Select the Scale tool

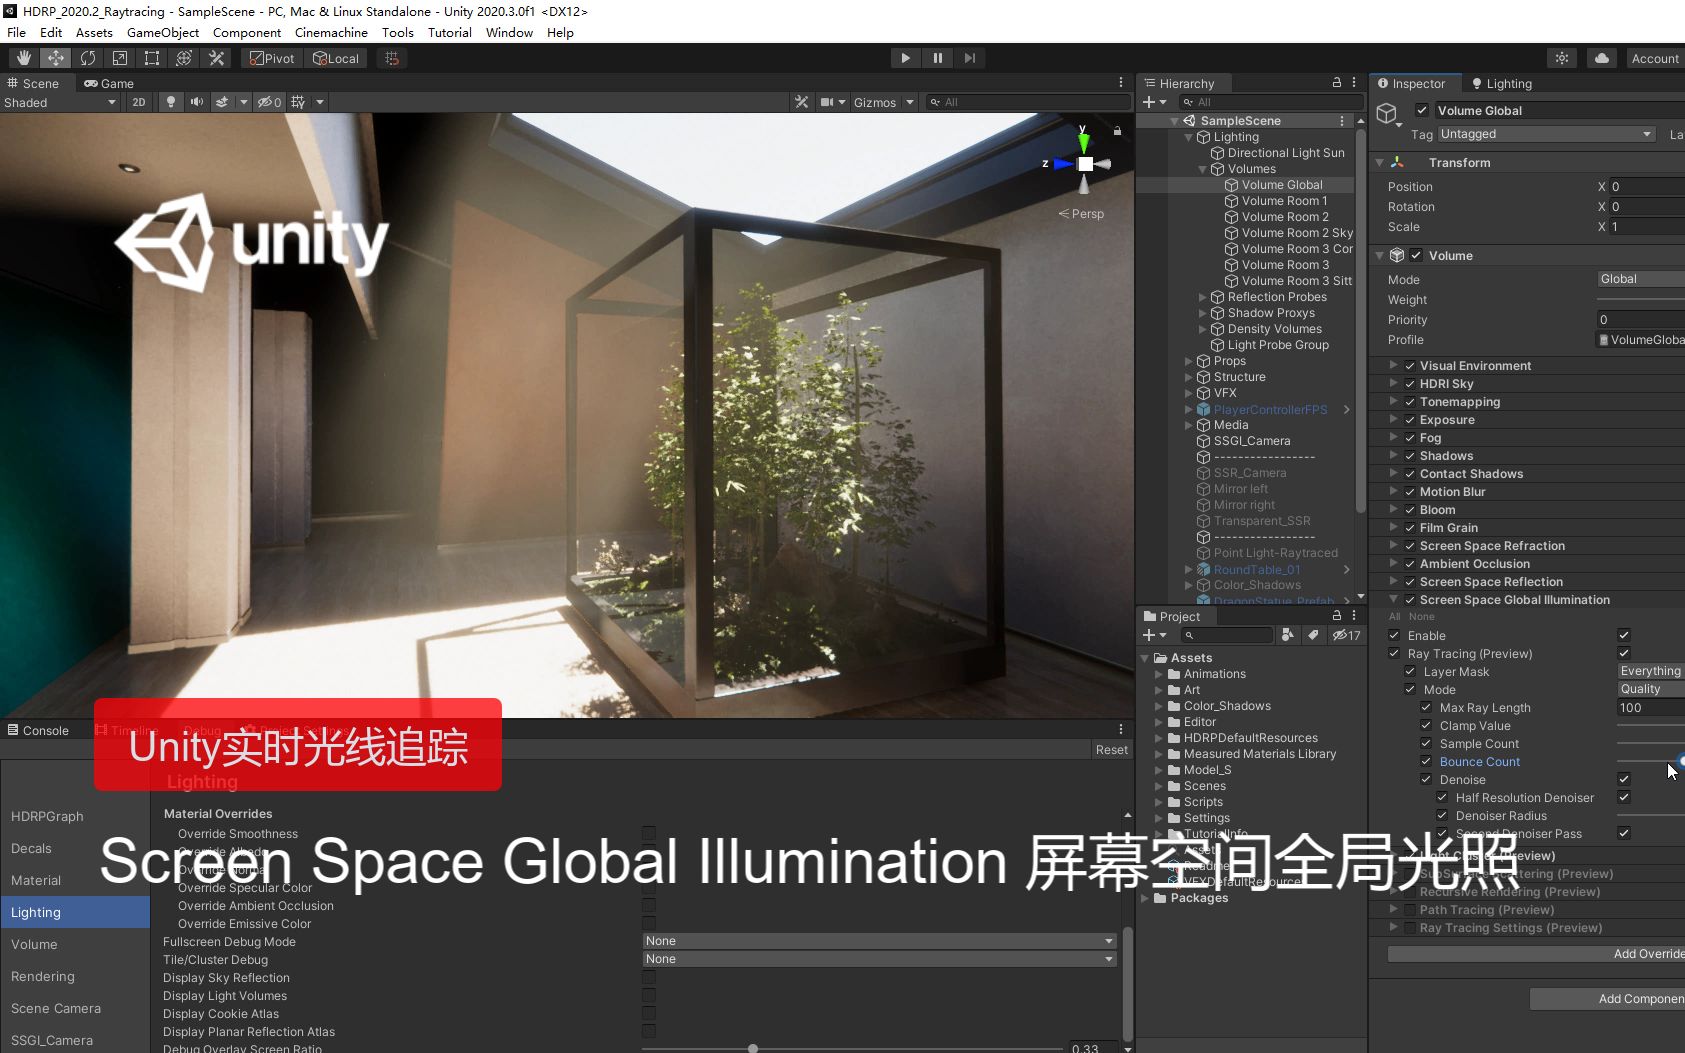[x=120, y=57]
